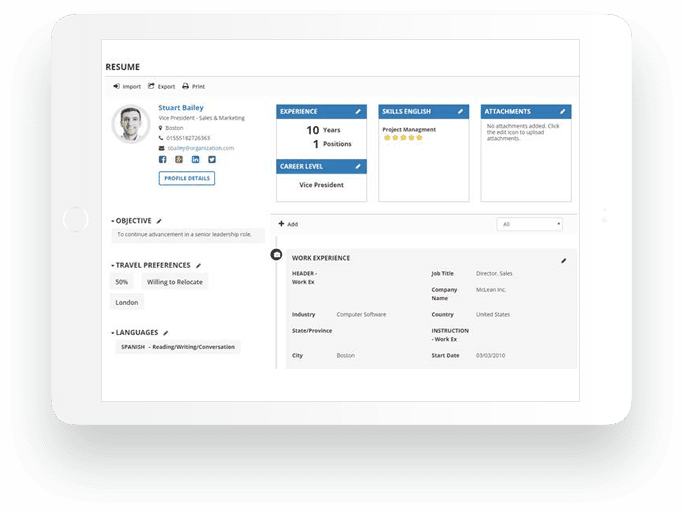The height and width of the screenshot is (513, 683).
Task: Click the Boston location under the name
Action: pyautogui.click(x=174, y=128)
